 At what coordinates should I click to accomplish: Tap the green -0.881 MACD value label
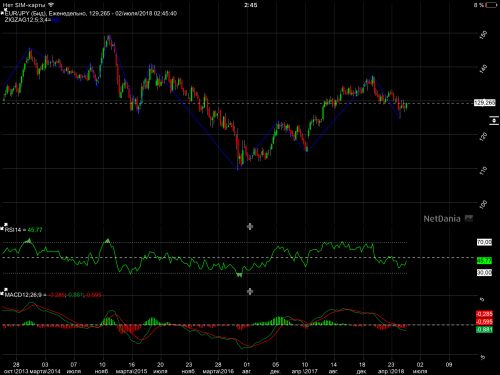tap(484, 330)
